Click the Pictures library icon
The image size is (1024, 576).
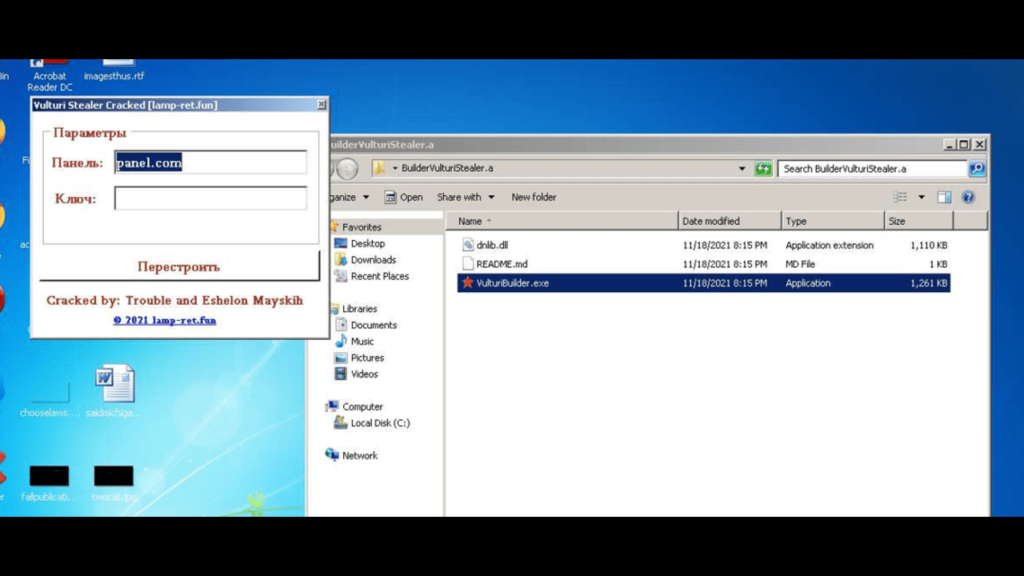(340, 357)
